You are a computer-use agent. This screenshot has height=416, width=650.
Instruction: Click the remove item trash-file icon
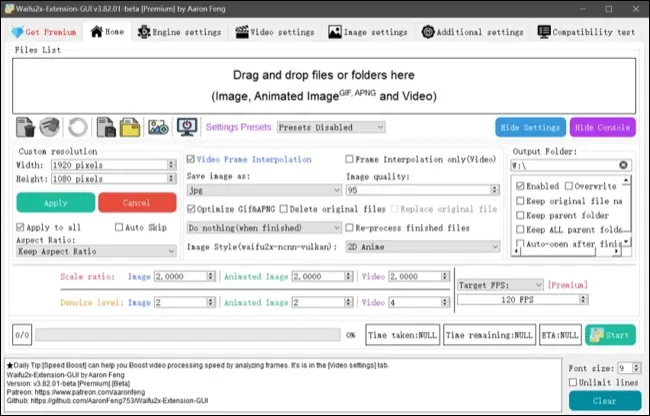click(25, 127)
